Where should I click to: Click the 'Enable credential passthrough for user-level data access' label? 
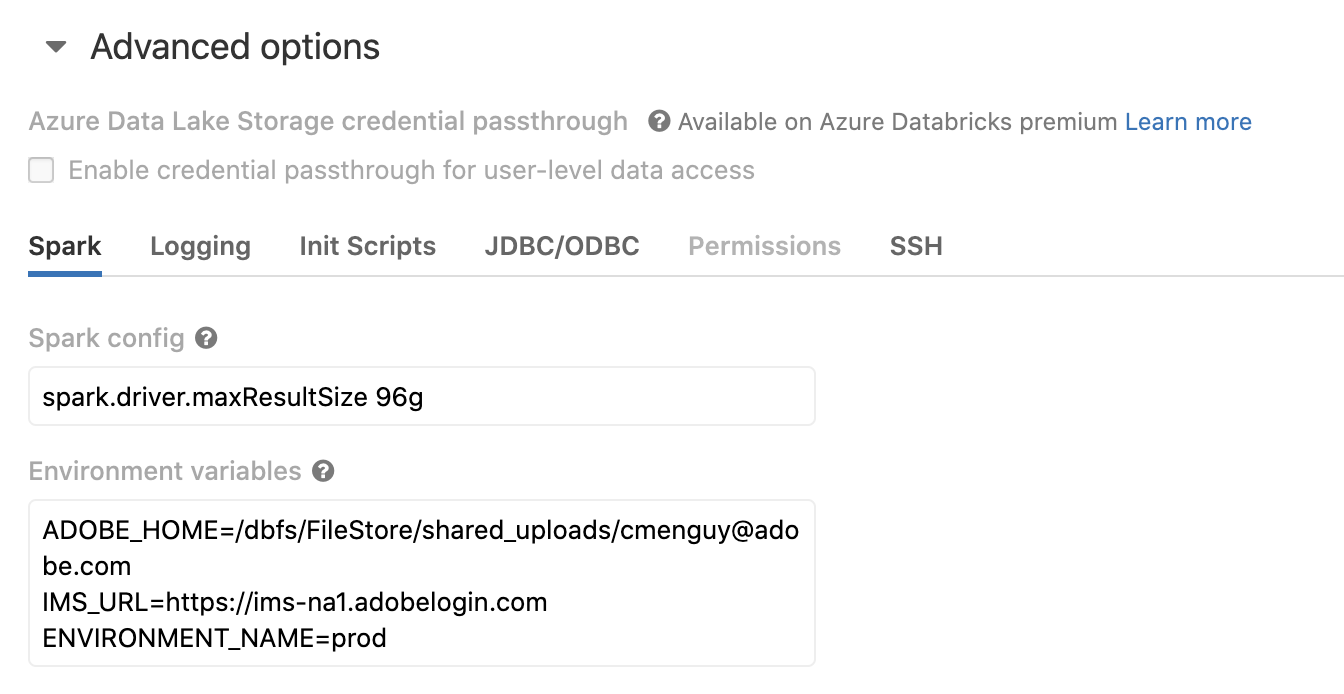click(x=411, y=170)
